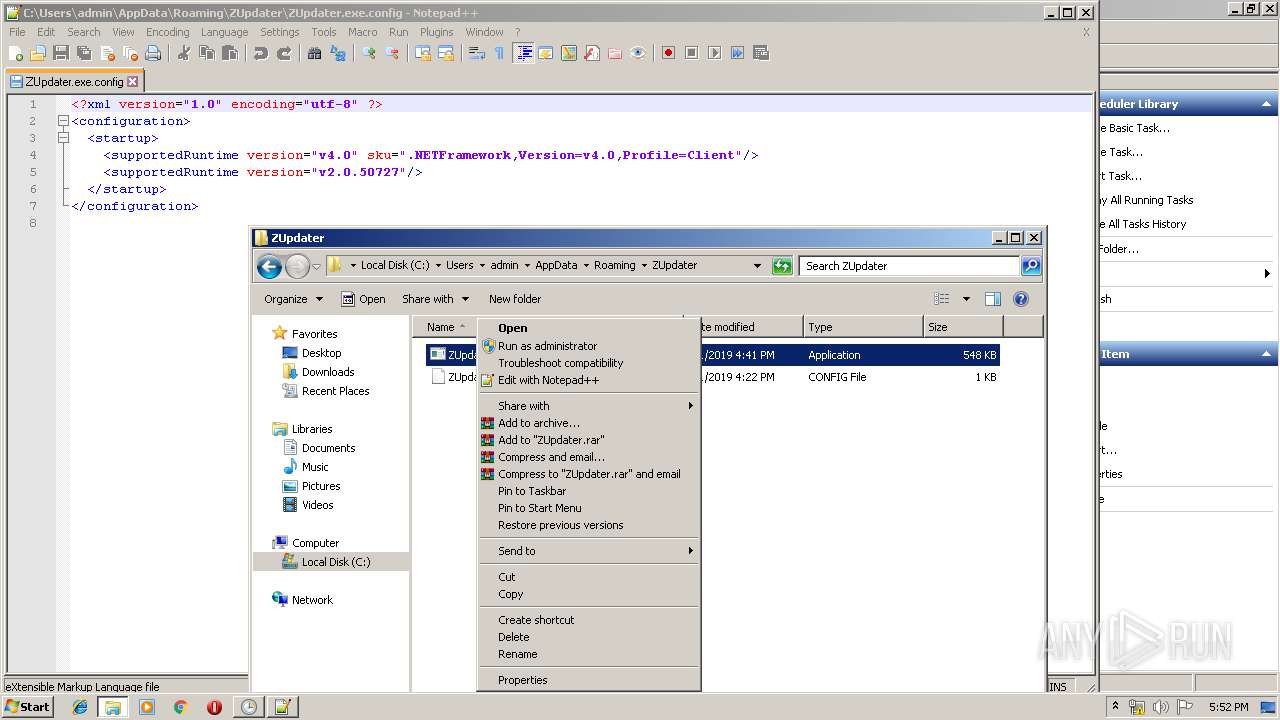Open Chrome from taskbar
Viewport: 1280px width, 720px height.
180,707
